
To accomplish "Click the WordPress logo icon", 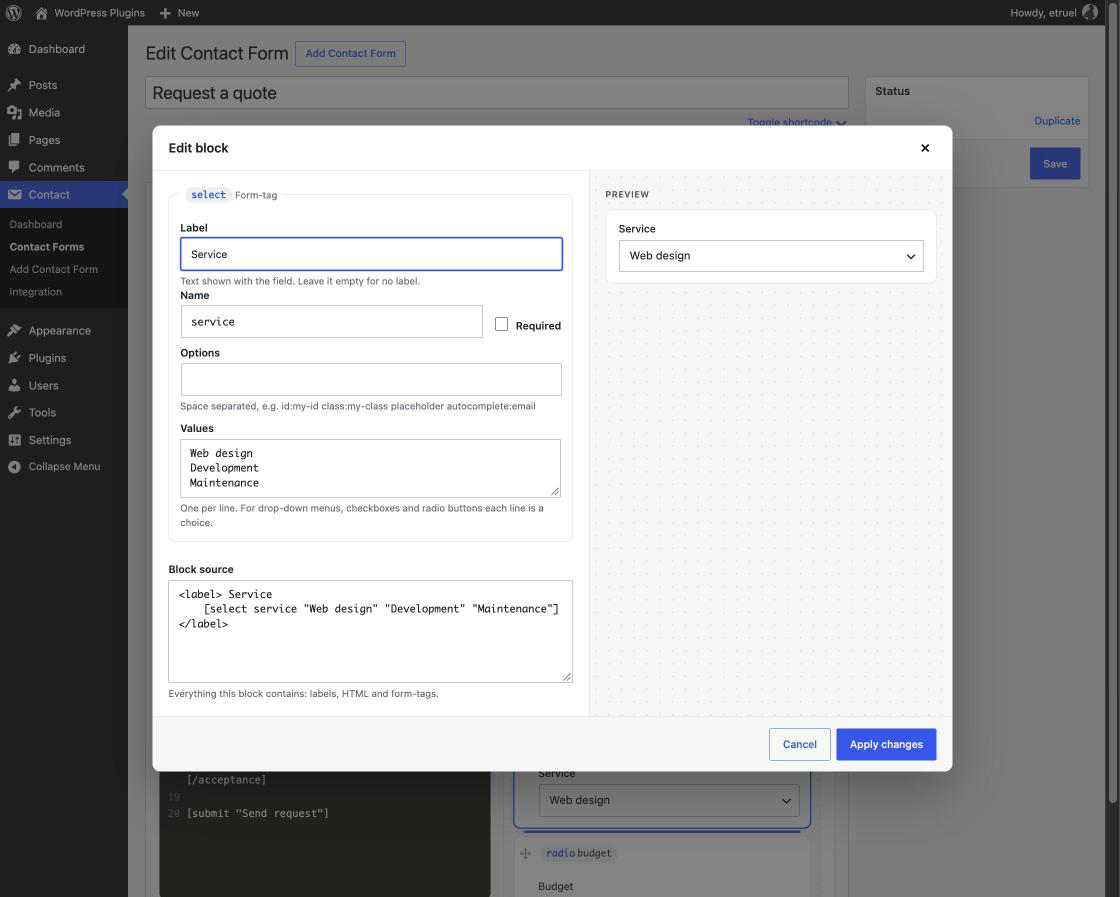I will click(x=14, y=13).
